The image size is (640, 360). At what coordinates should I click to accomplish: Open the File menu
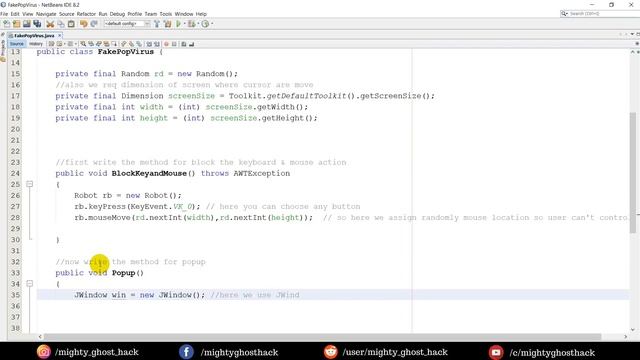[4, 14]
